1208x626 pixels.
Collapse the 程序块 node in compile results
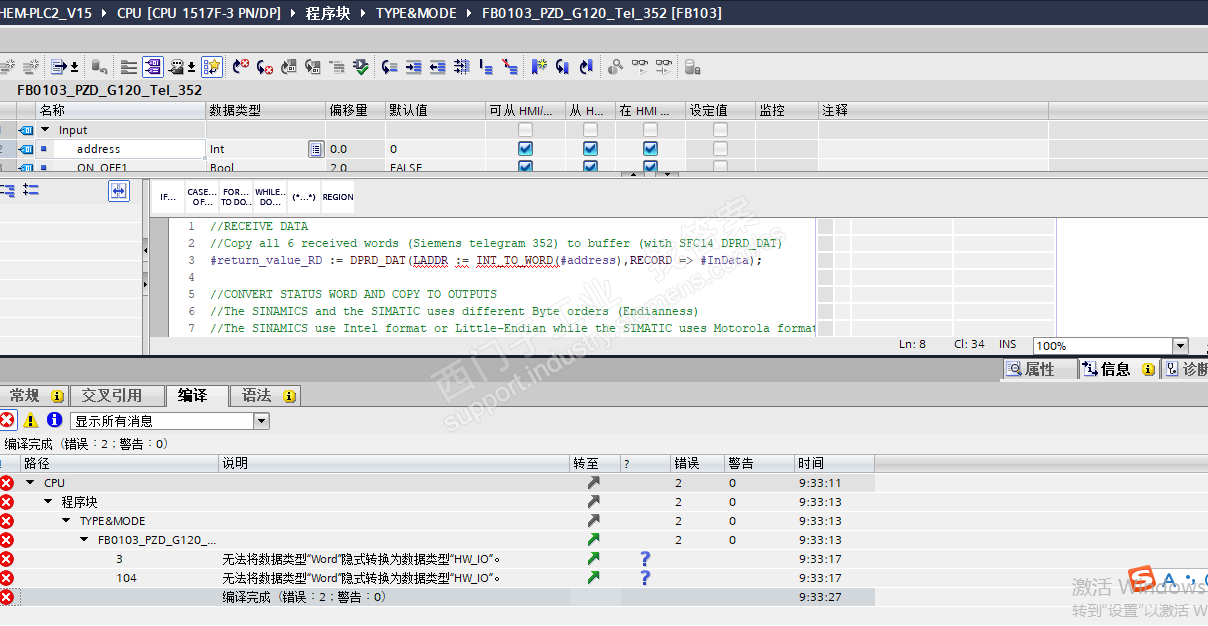(48, 502)
